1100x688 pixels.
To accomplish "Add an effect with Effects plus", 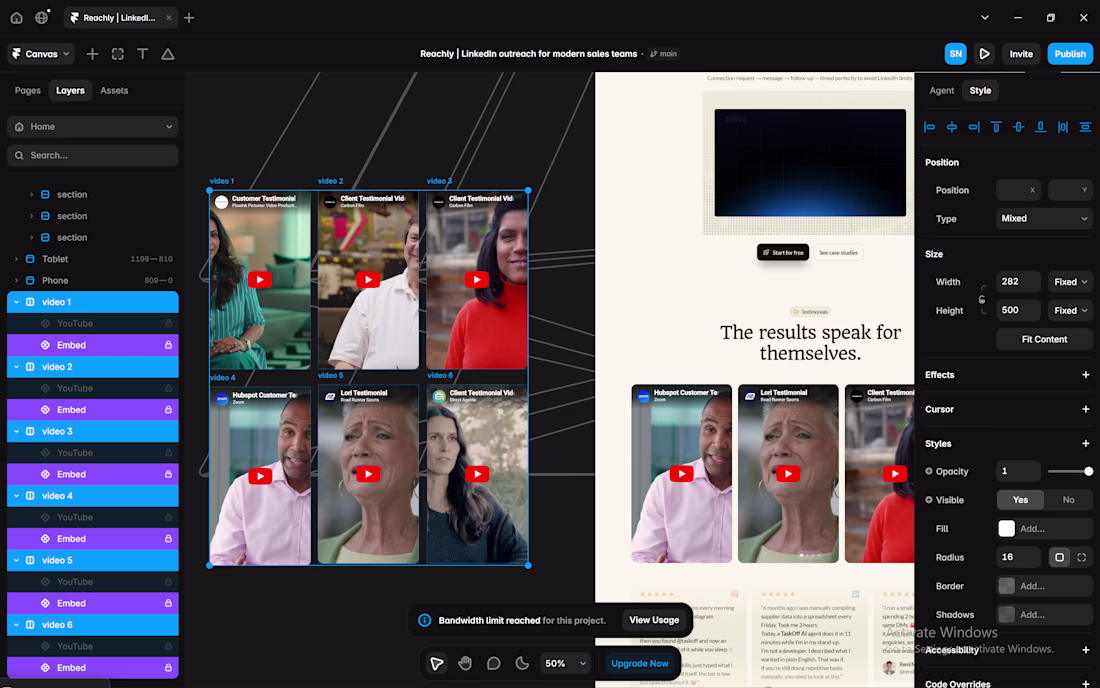I will 1085,375.
